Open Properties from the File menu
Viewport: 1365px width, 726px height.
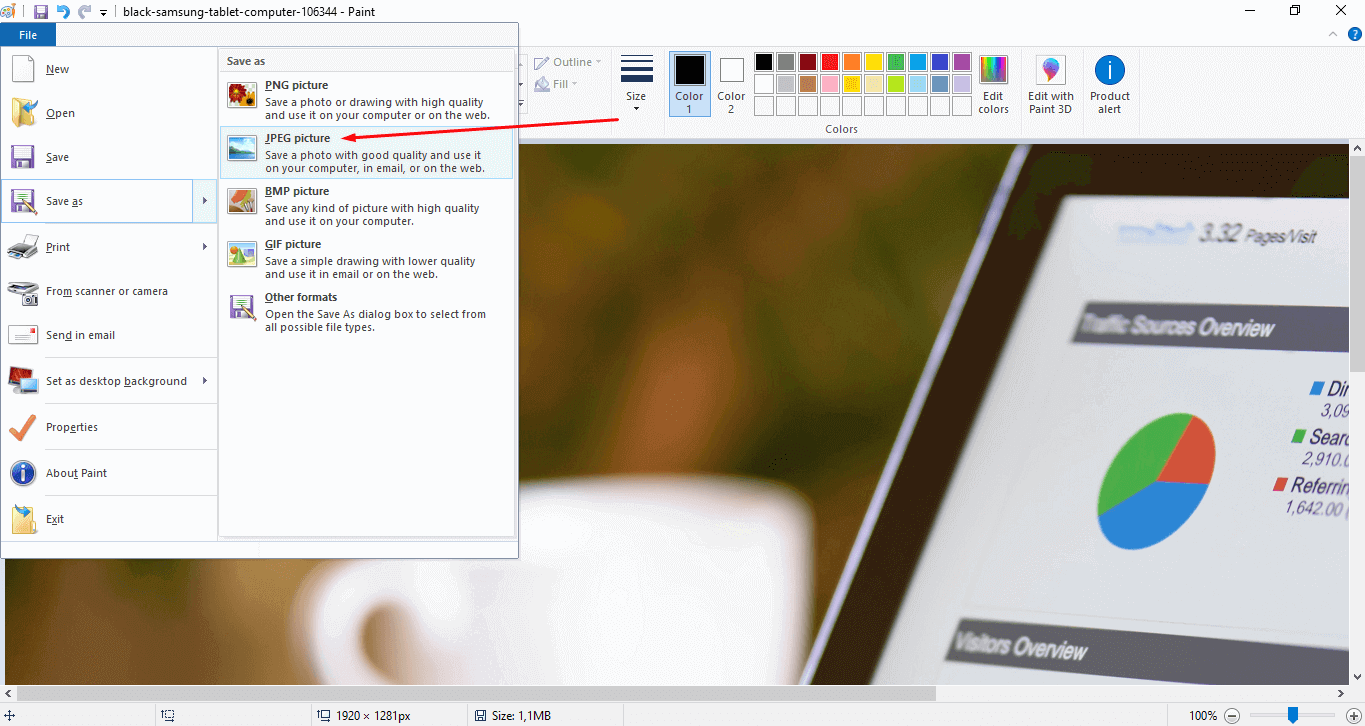pos(109,427)
